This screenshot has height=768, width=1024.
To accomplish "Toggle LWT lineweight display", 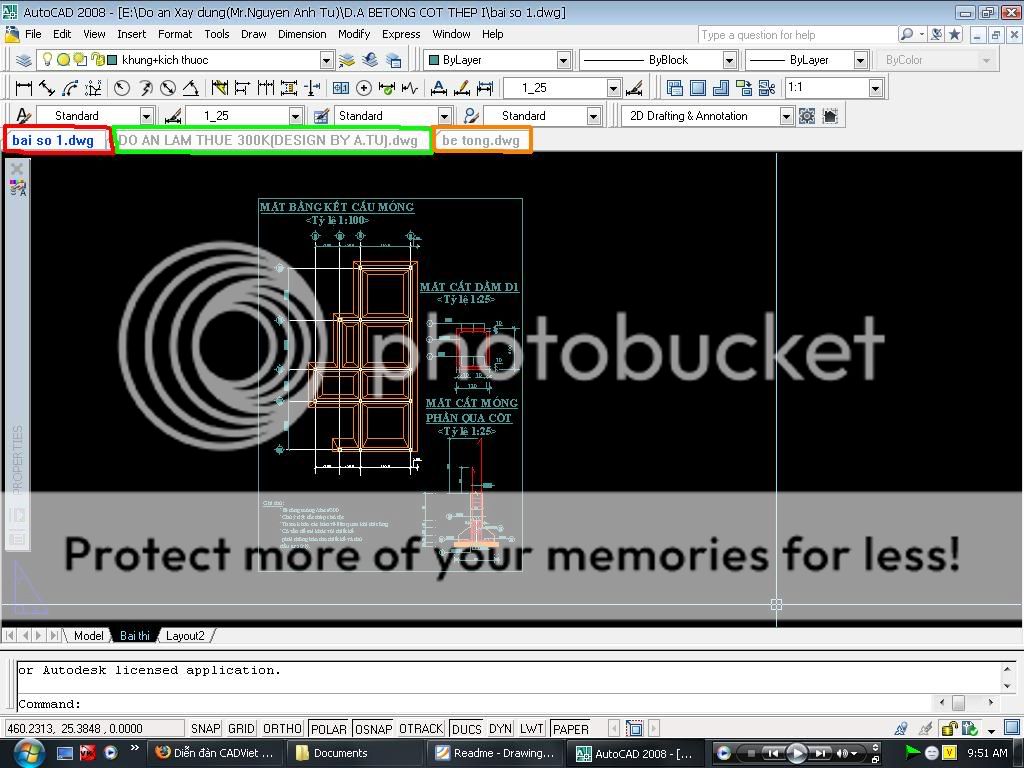I will 532,728.
